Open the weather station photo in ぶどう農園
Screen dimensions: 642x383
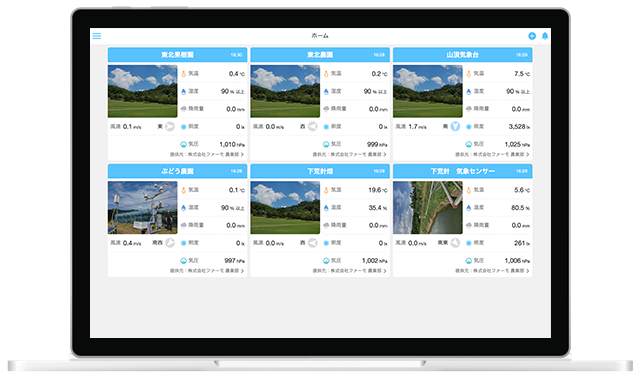click(142, 208)
